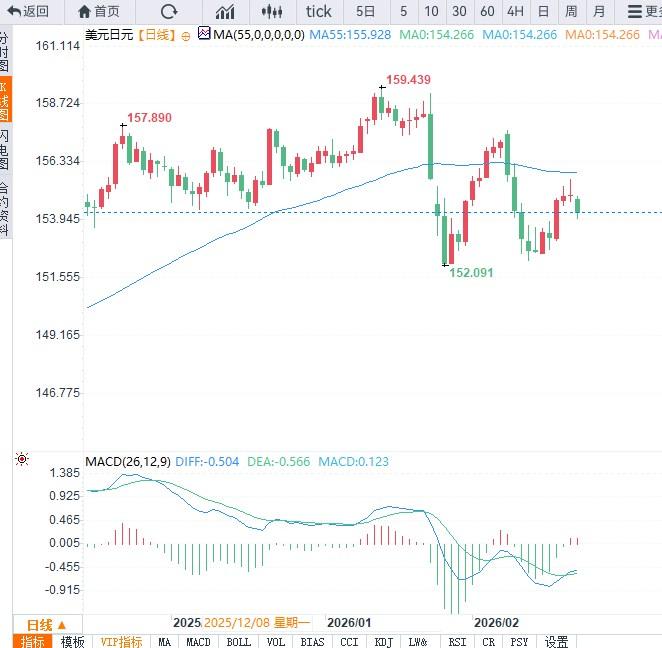This screenshot has width=662, height=648.
Task: Click the 152.091 low candle marker
Action: [x=446, y=264]
